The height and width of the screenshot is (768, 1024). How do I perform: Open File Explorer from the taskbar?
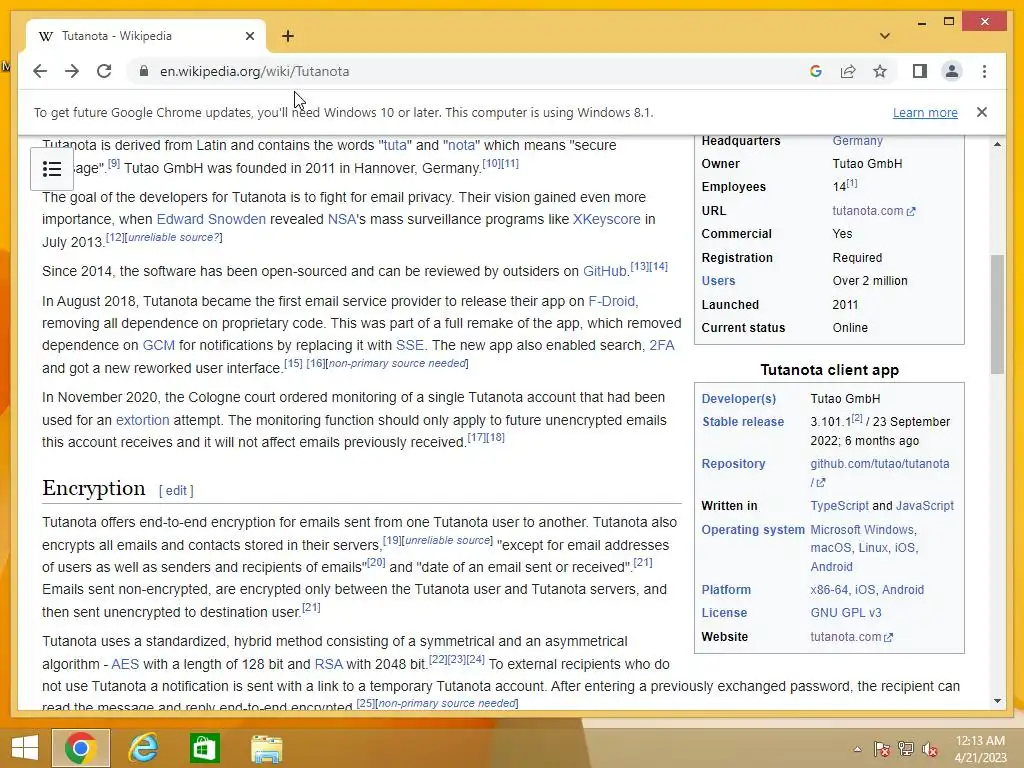click(266, 748)
